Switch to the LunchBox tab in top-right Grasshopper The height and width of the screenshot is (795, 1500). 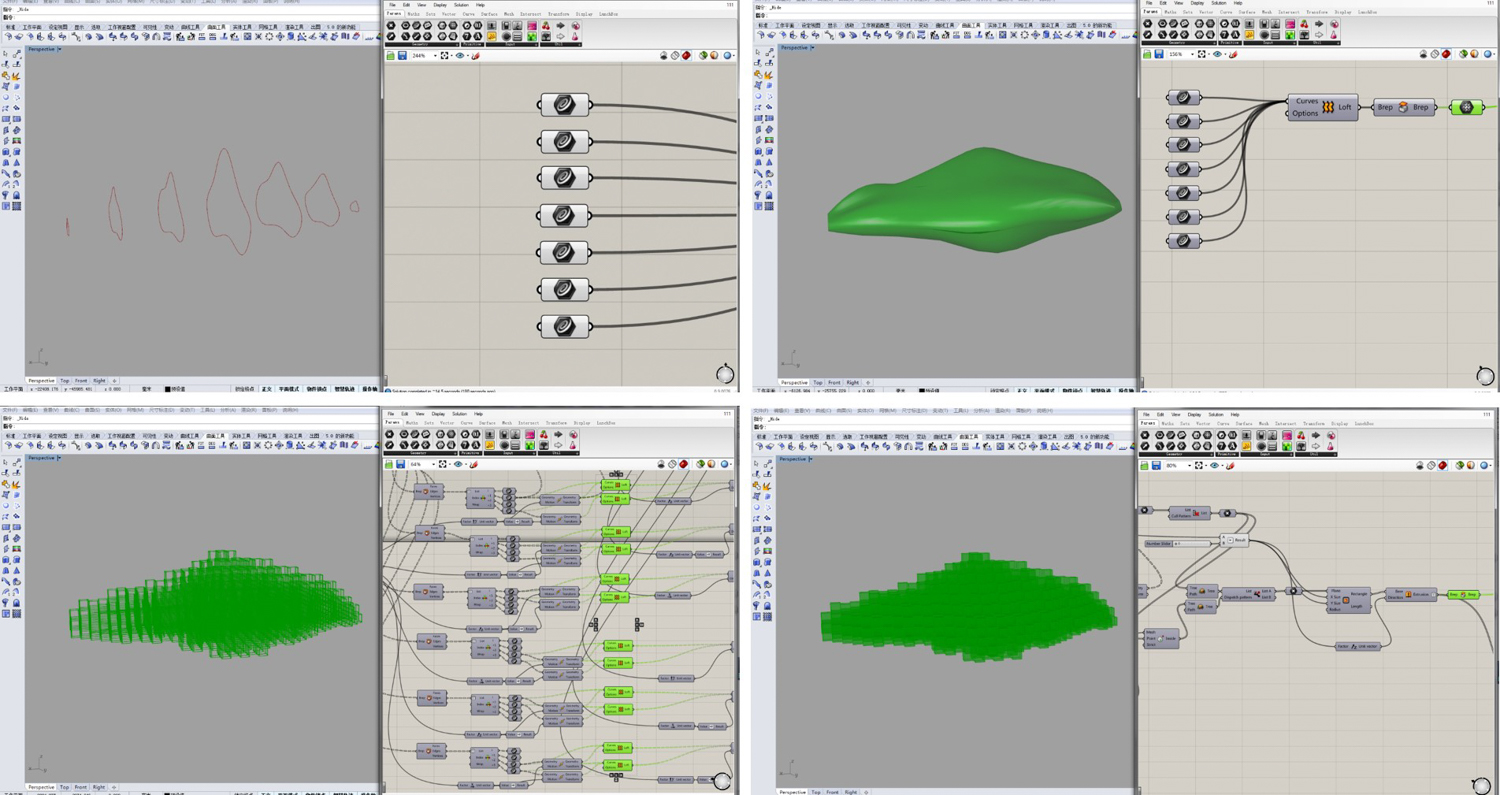pyautogui.click(x=1368, y=12)
